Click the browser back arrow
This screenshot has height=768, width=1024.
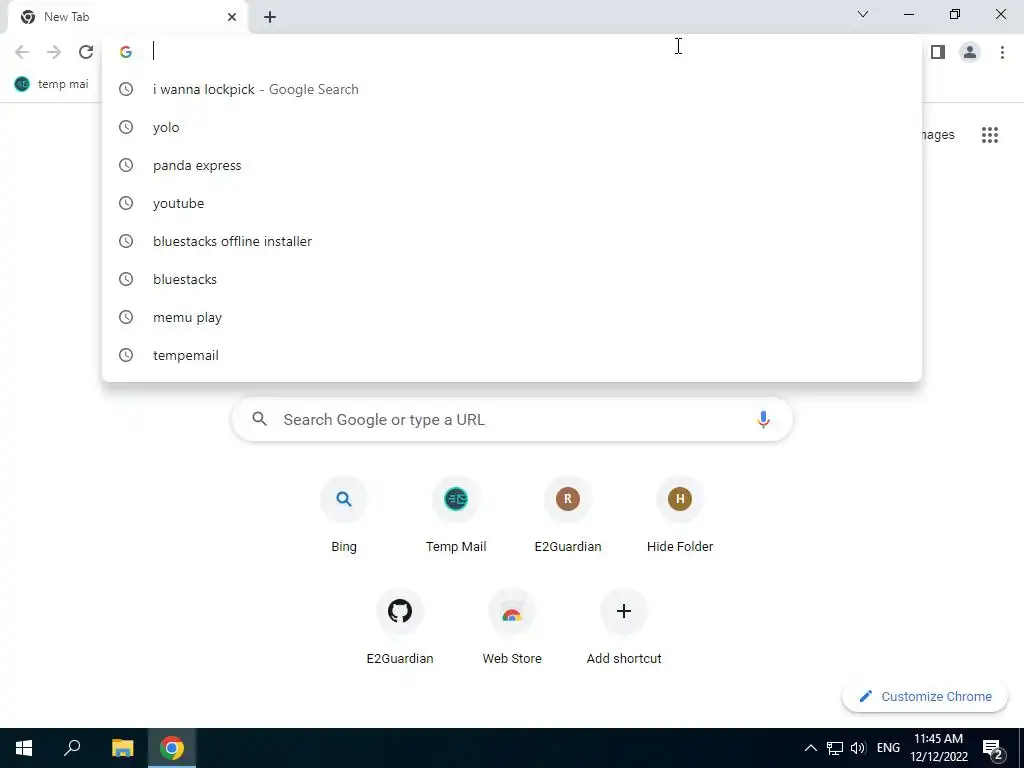coord(22,52)
